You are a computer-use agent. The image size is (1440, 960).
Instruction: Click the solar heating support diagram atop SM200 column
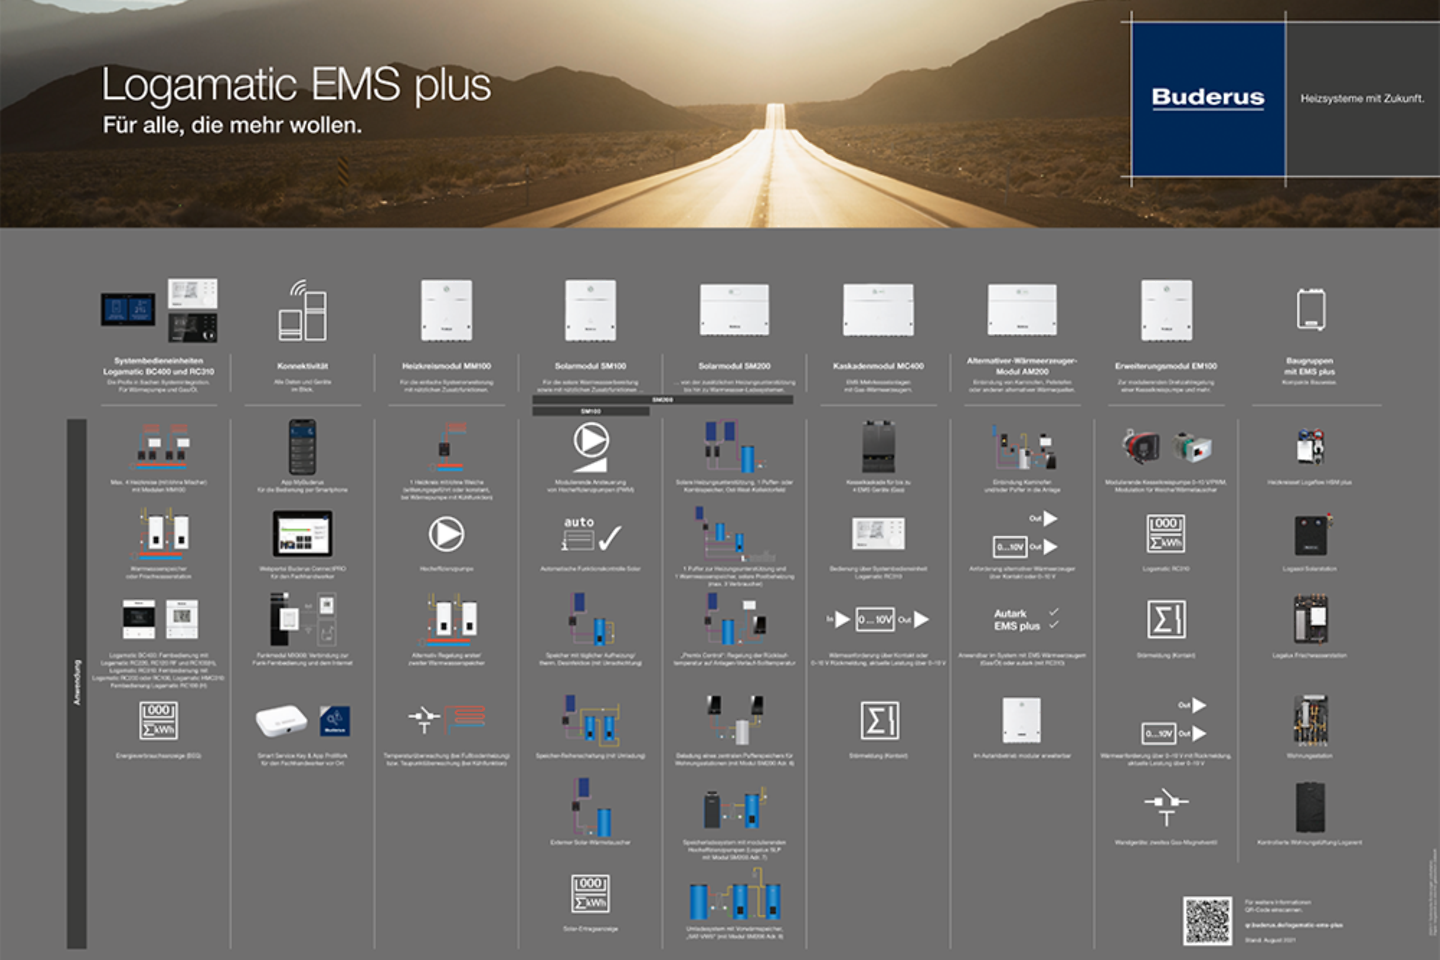[x=734, y=447]
